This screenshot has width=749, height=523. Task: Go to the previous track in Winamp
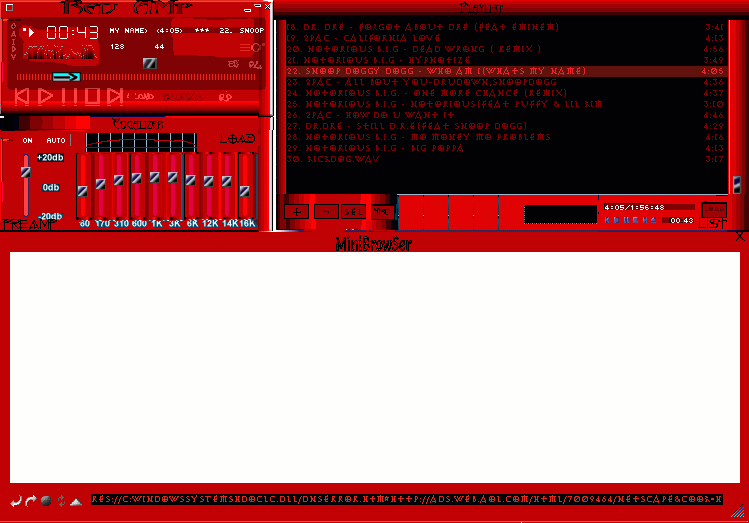pyautogui.click(x=21, y=96)
